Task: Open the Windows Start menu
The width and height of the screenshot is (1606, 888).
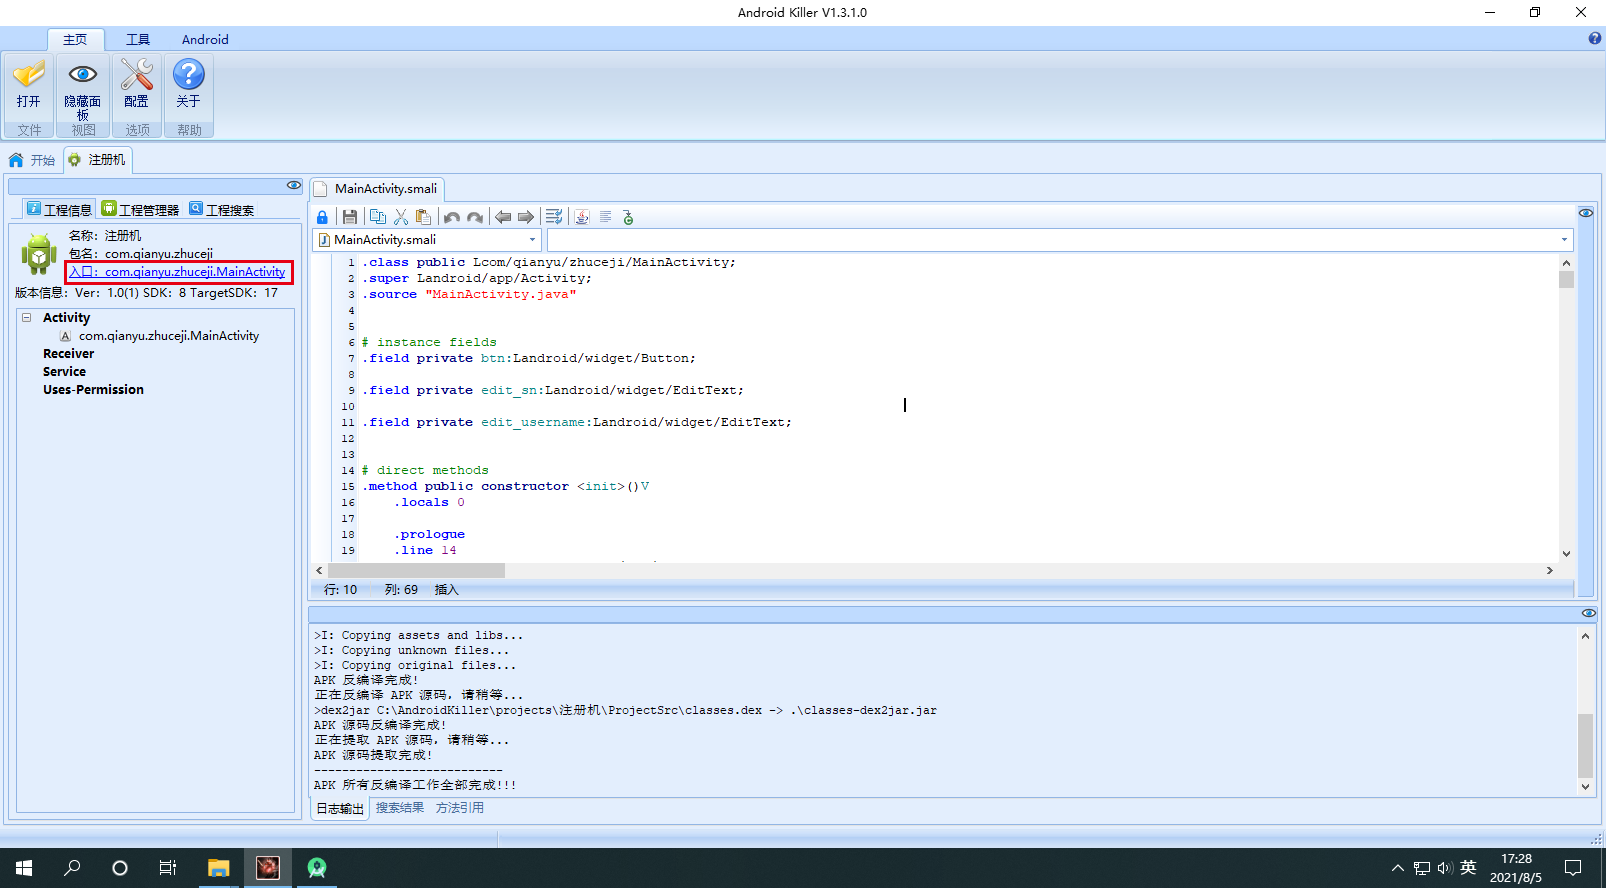Action: click(x=24, y=868)
